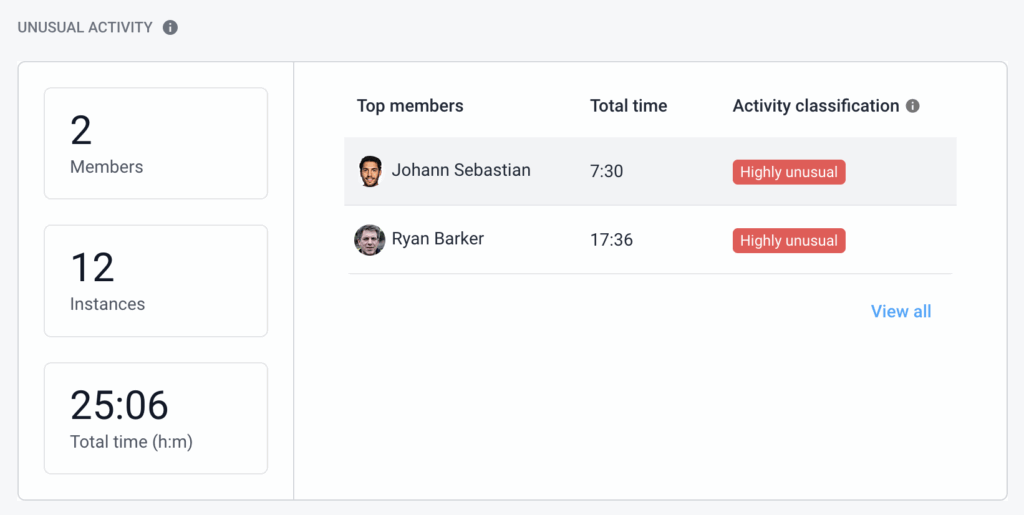Image resolution: width=1024 pixels, height=515 pixels.
Task: Select the Johann Sebastian member name
Action: point(461,170)
